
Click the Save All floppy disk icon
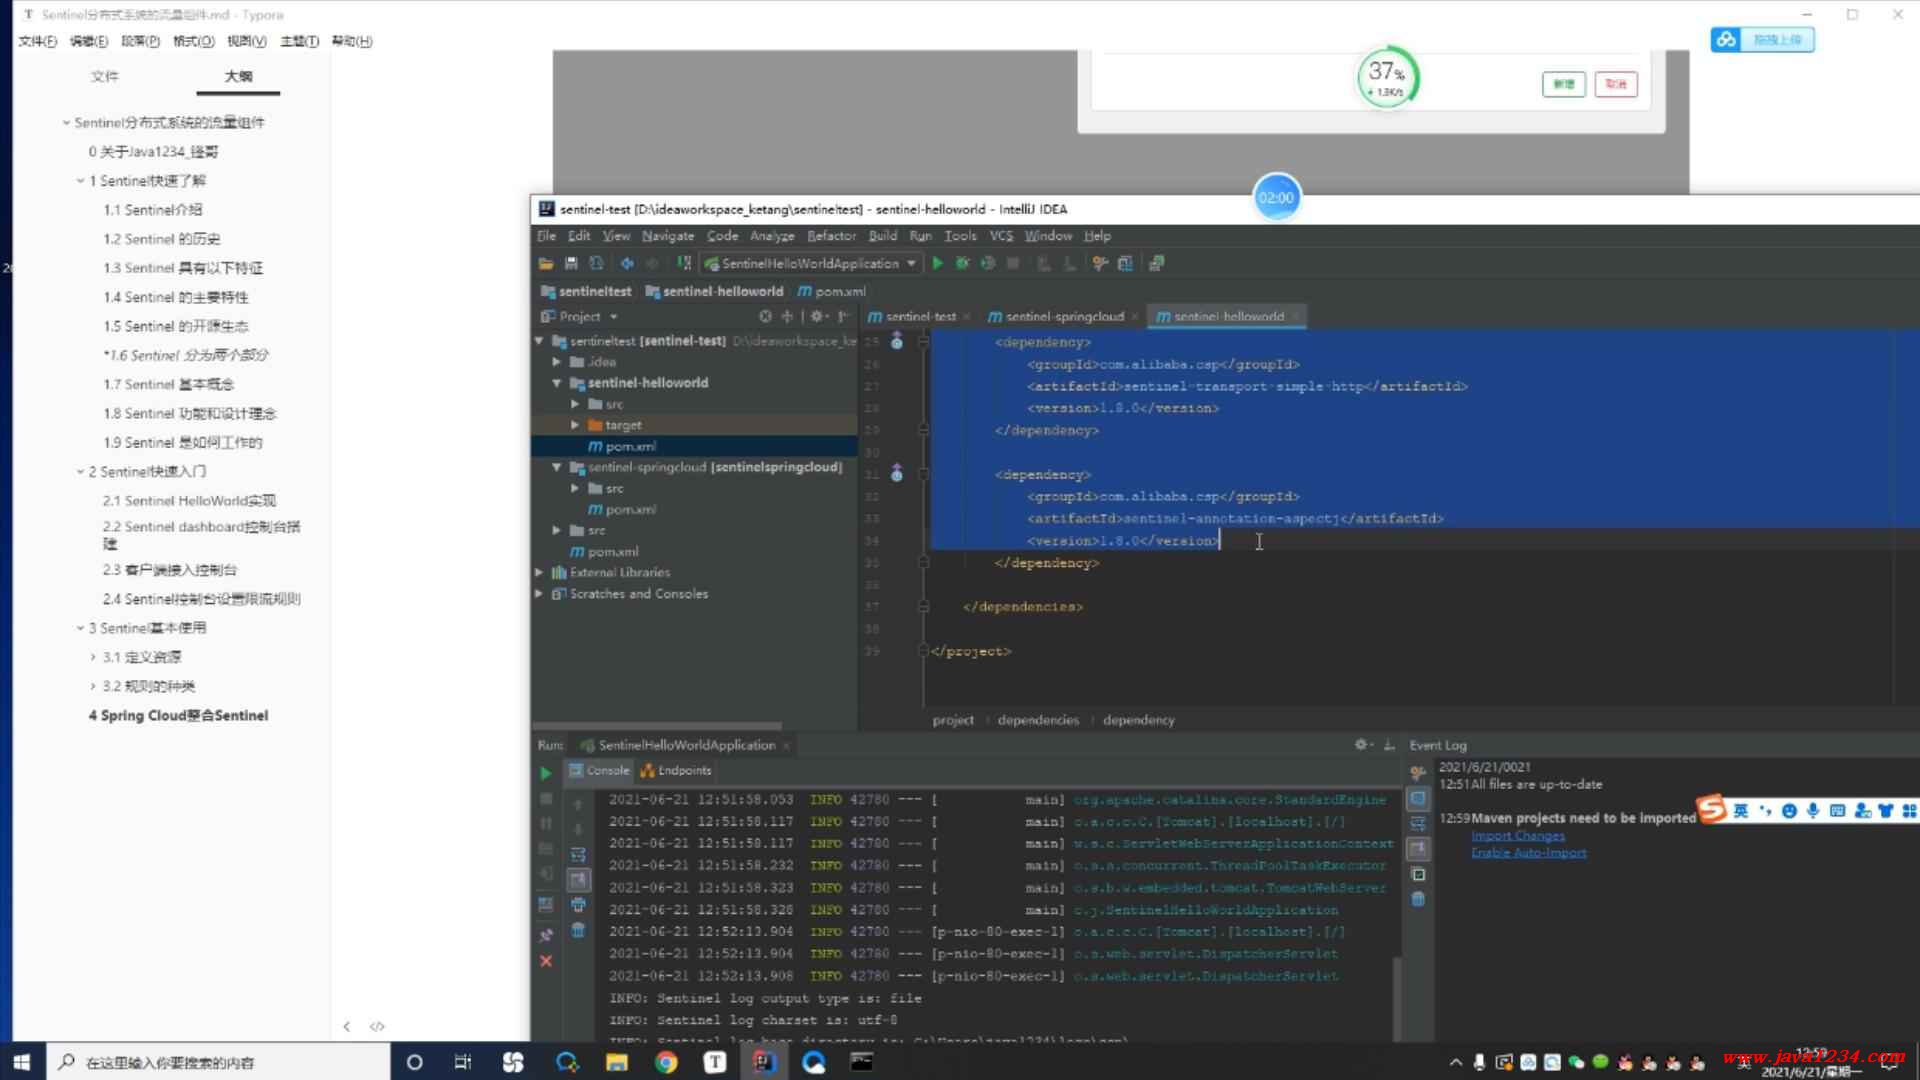571,264
